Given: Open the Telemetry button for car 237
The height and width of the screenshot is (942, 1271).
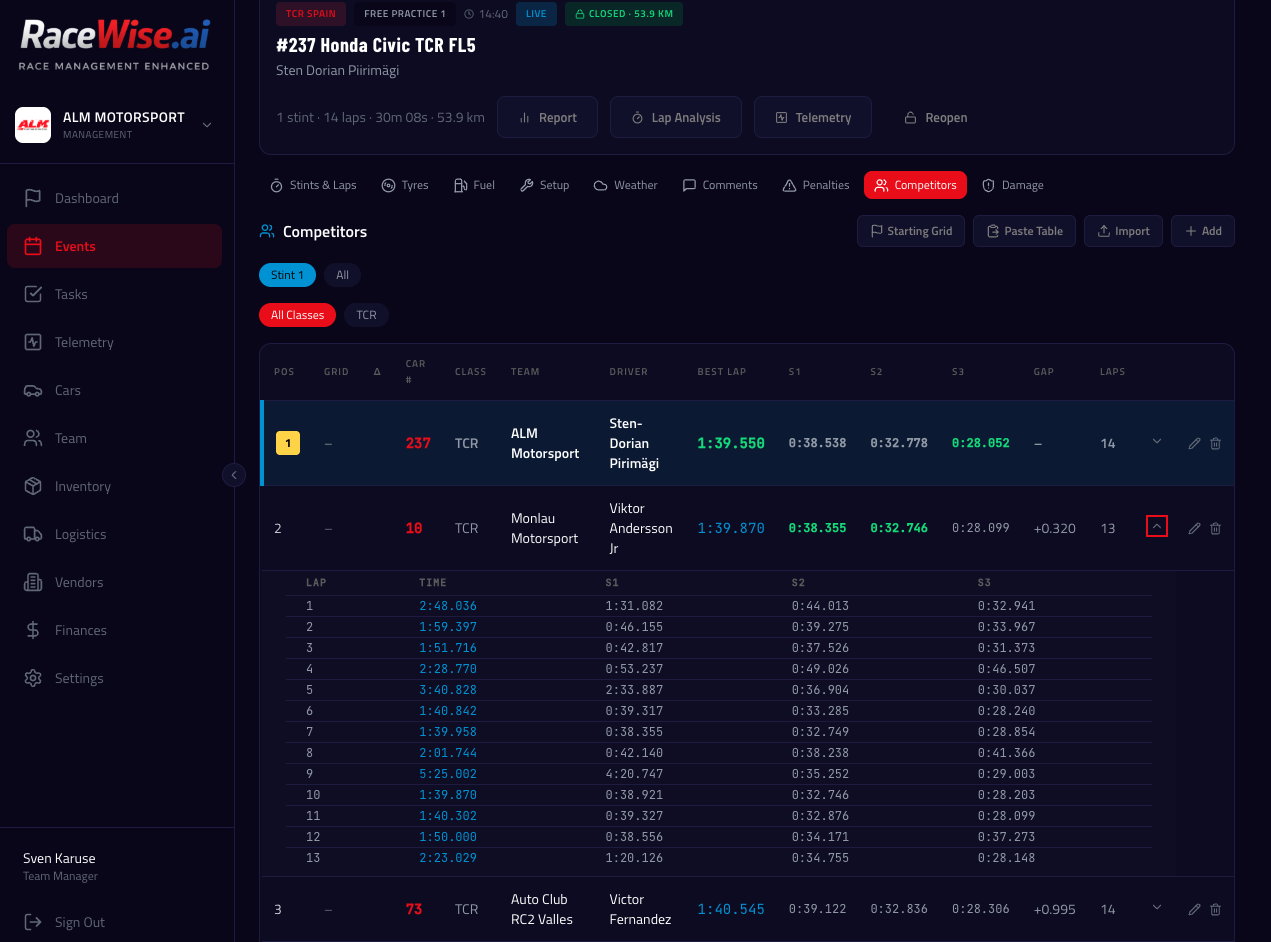Looking at the screenshot, I should (x=813, y=117).
